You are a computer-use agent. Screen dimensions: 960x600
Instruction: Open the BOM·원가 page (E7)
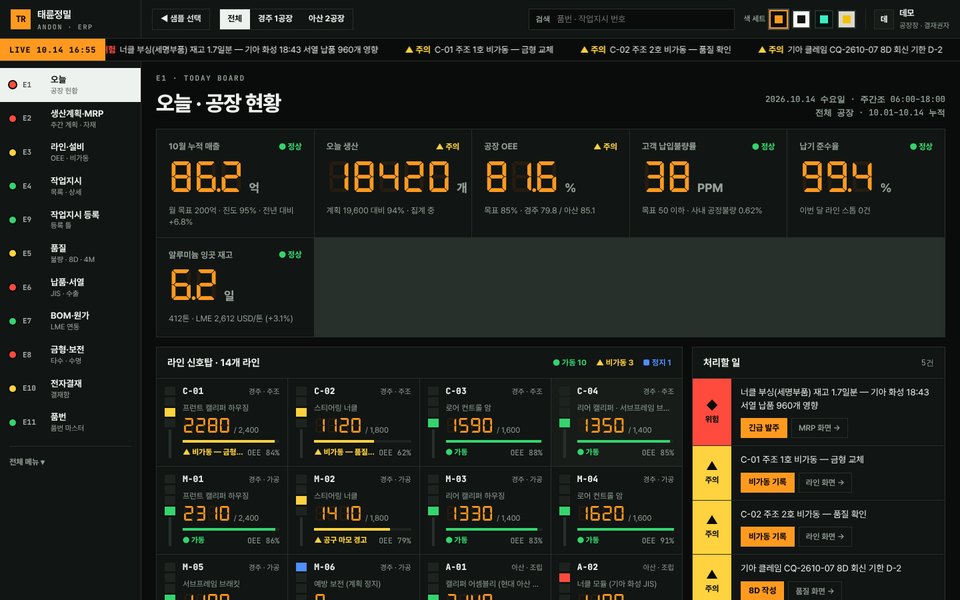click(70, 321)
